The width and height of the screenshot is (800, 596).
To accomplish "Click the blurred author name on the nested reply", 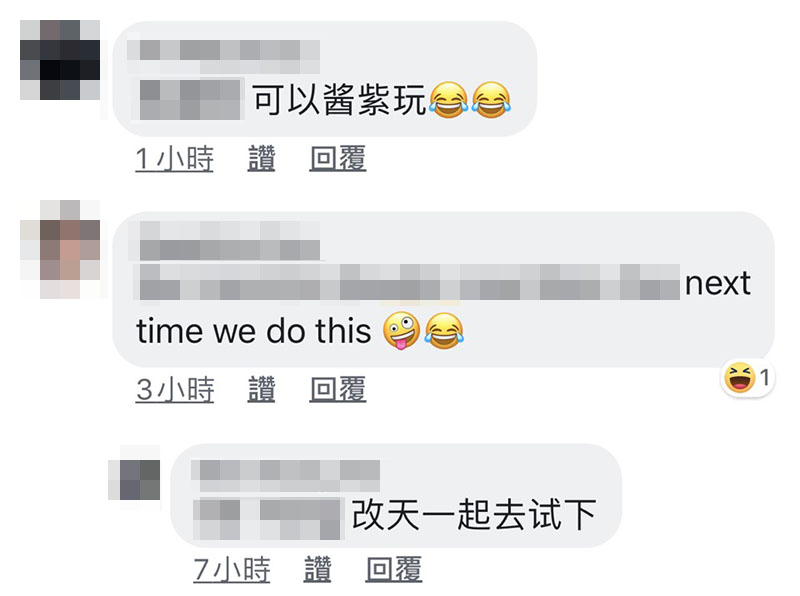I will pyautogui.click(x=286, y=476).
